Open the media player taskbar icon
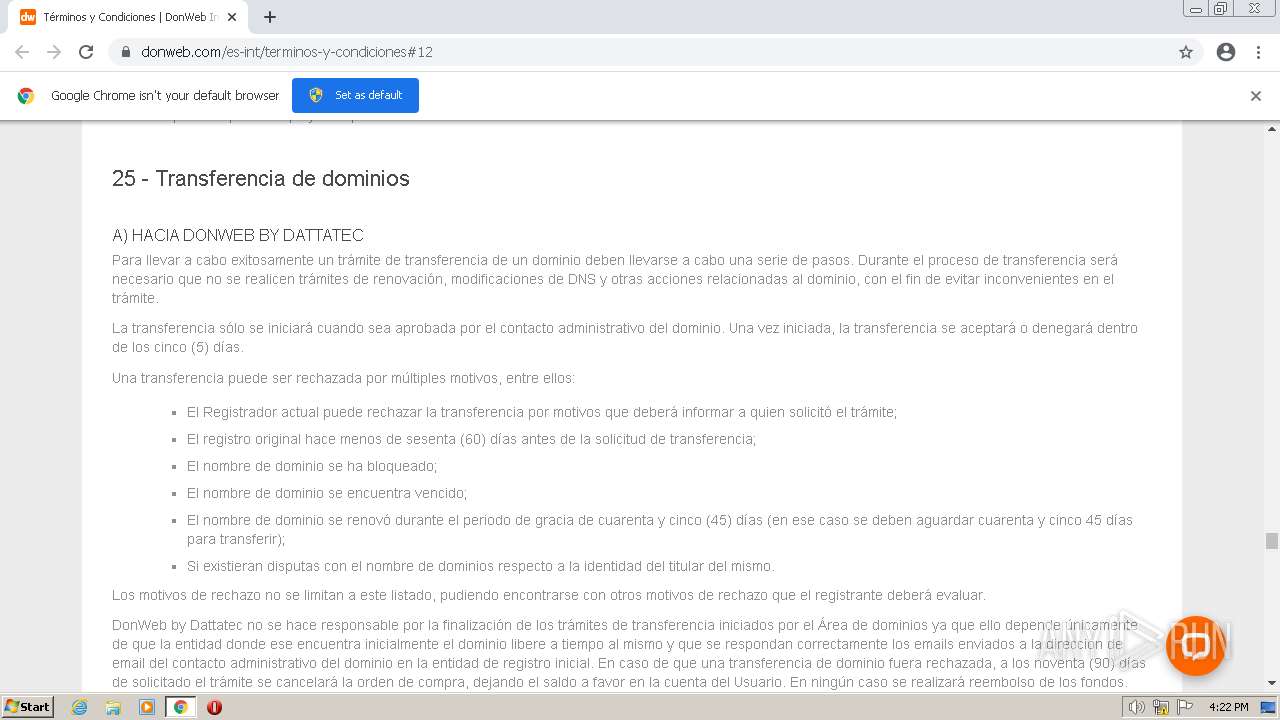Image resolution: width=1280 pixels, height=720 pixels. click(x=147, y=707)
